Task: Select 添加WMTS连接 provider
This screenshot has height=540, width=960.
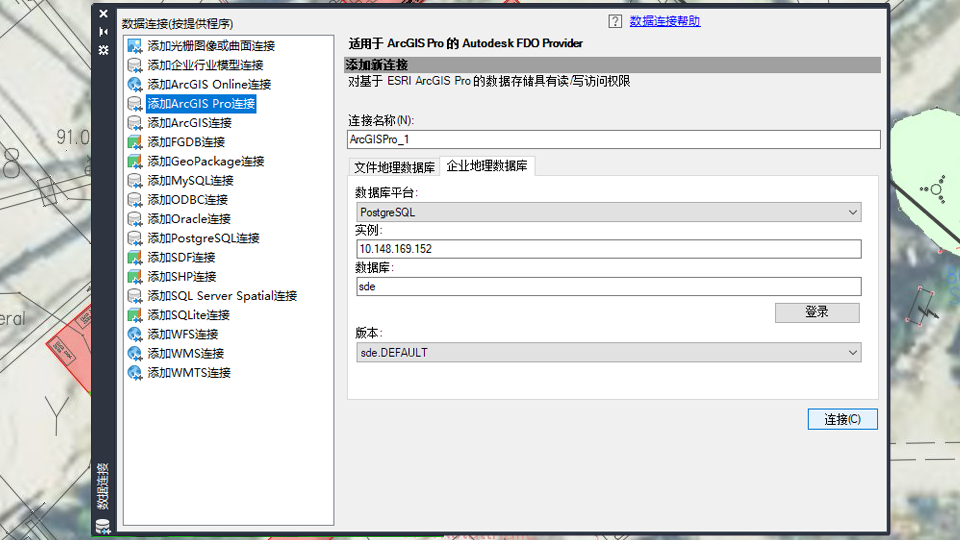Action: click(x=189, y=373)
